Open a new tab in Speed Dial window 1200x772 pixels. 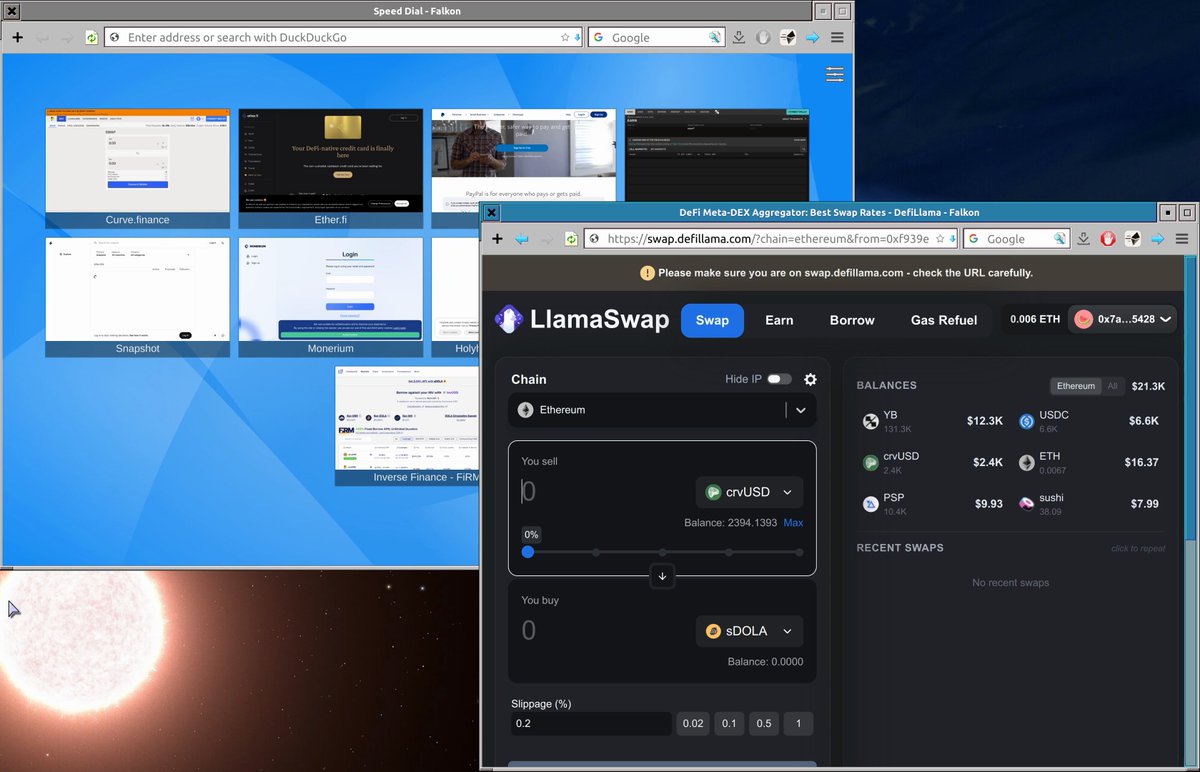click(17, 37)
